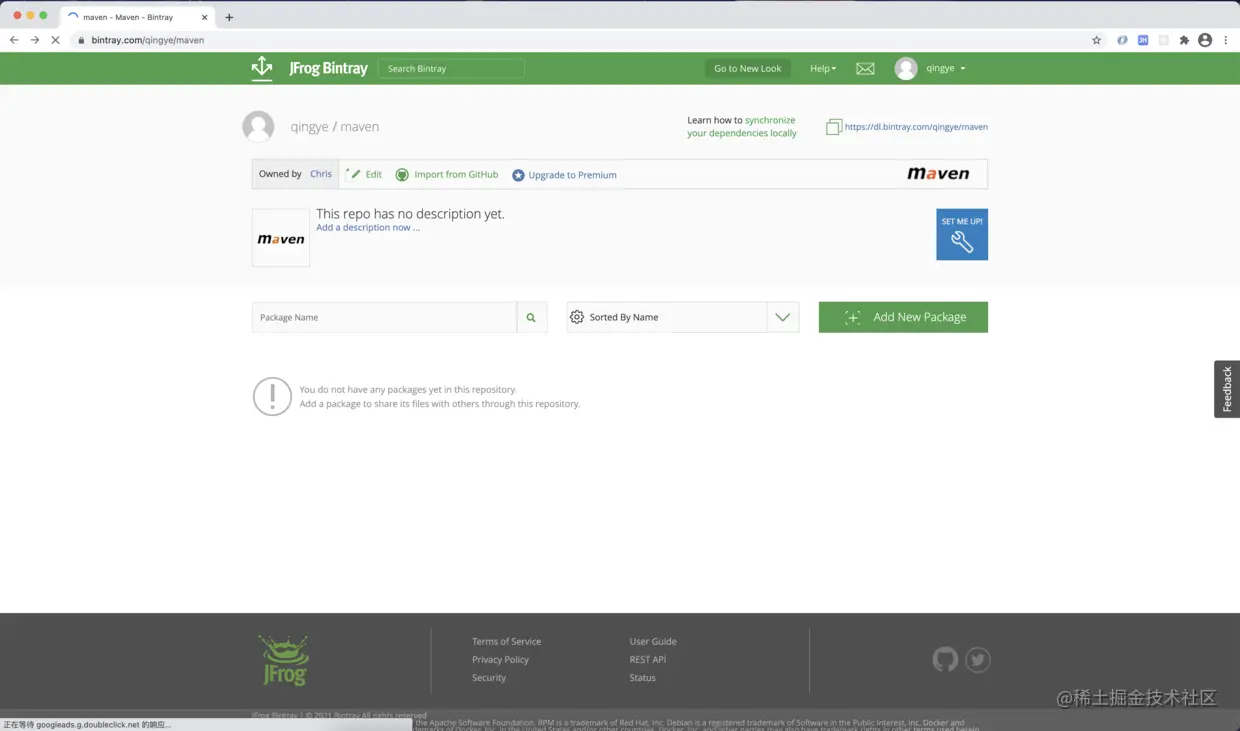Click the qingye breadcrumb link
This screenshot has width=1240, height=731.
[309, 127]
